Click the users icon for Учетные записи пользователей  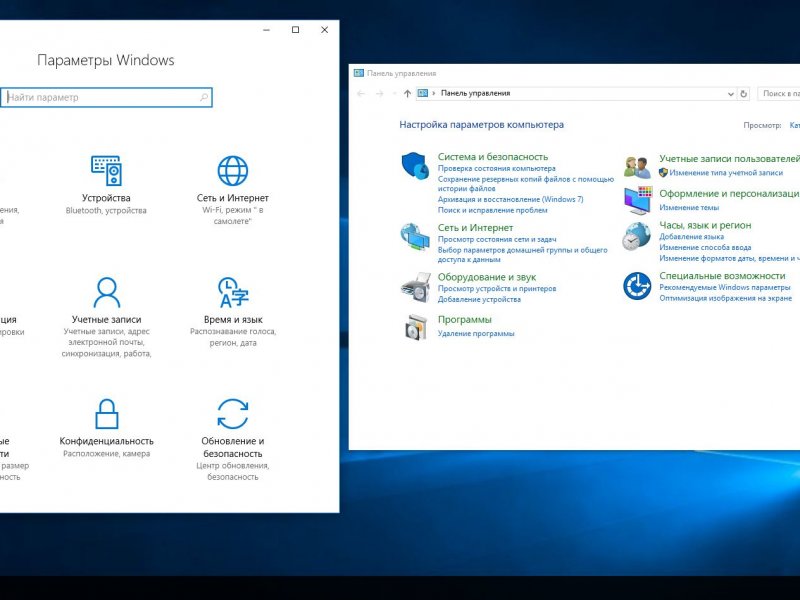click(637, 167)
